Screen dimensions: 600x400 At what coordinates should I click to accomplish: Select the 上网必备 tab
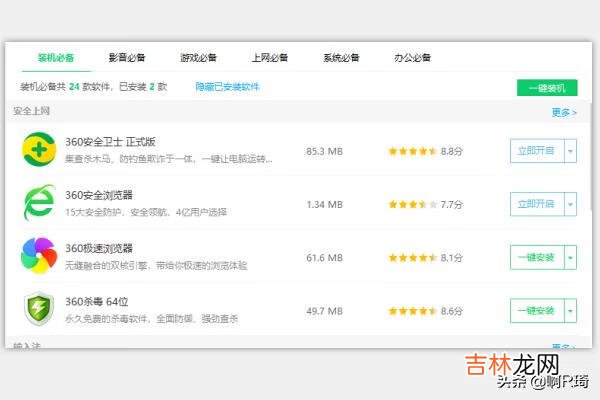270,58
